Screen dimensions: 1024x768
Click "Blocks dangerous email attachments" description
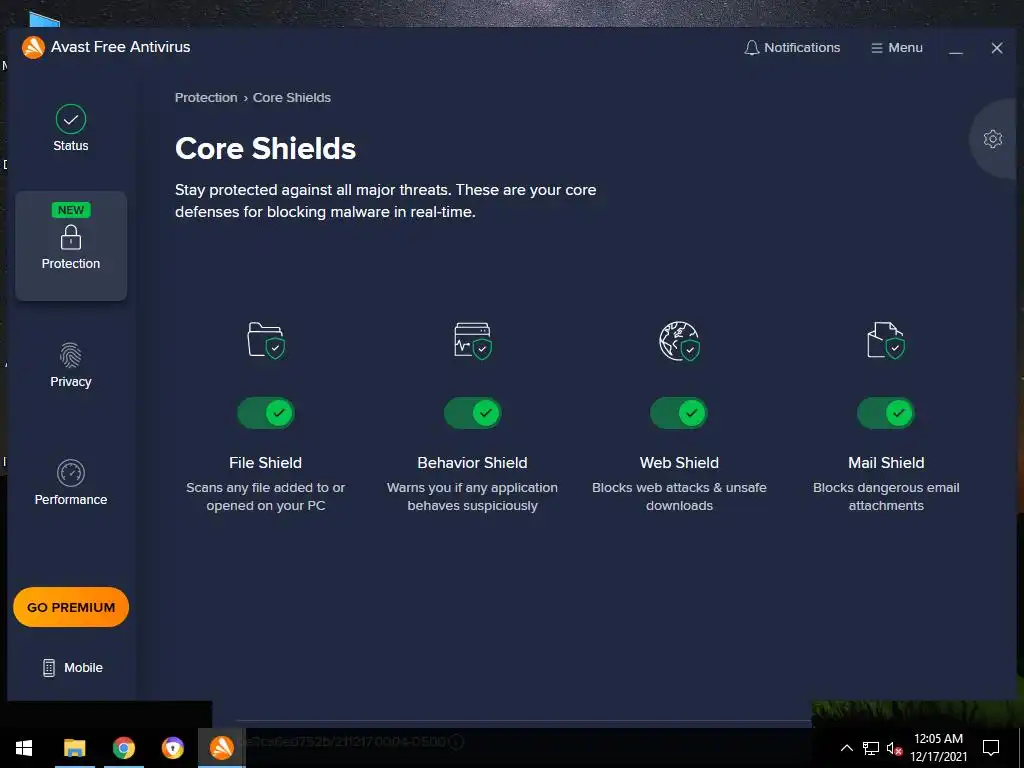(886, 496)
